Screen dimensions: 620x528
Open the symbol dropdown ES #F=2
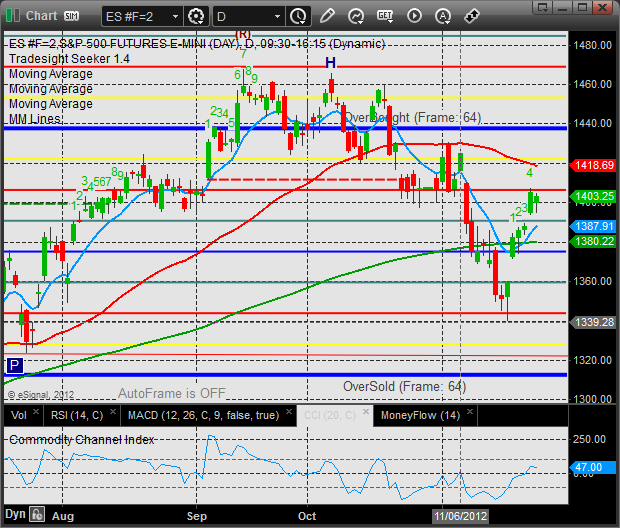142,17
